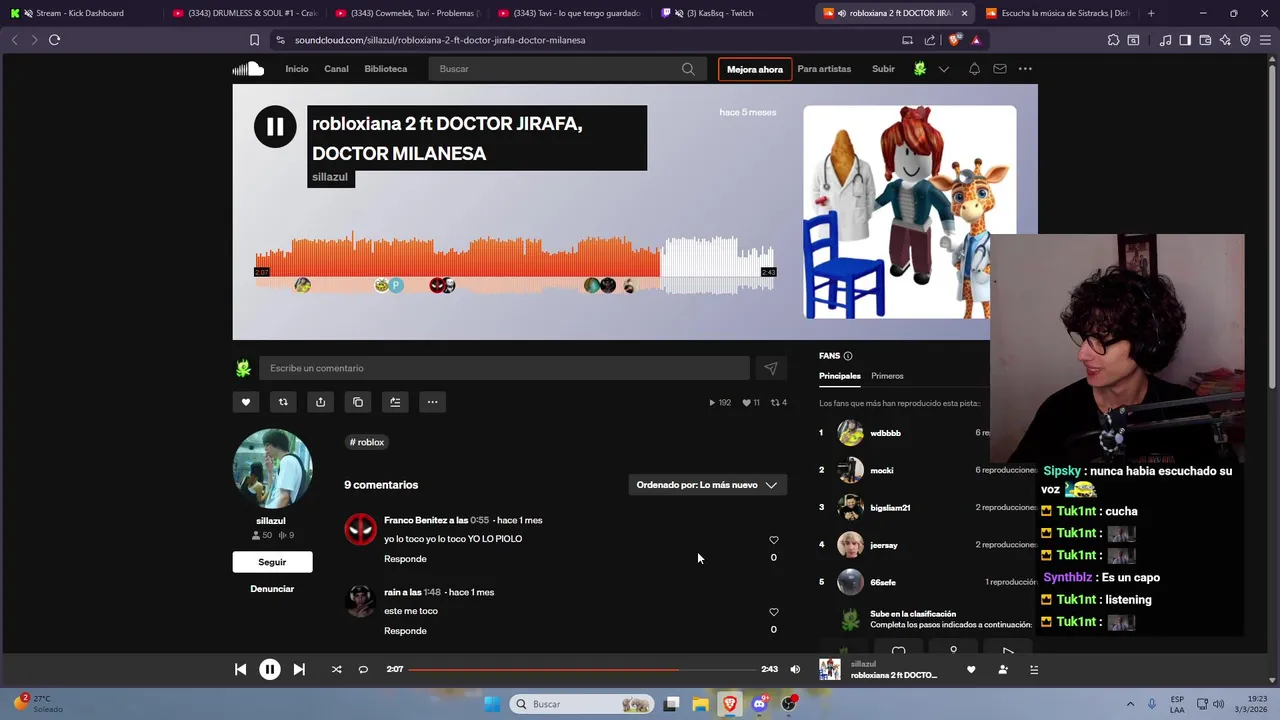Like rain's comment
The image size is (1280, 720).
[773, 612]
